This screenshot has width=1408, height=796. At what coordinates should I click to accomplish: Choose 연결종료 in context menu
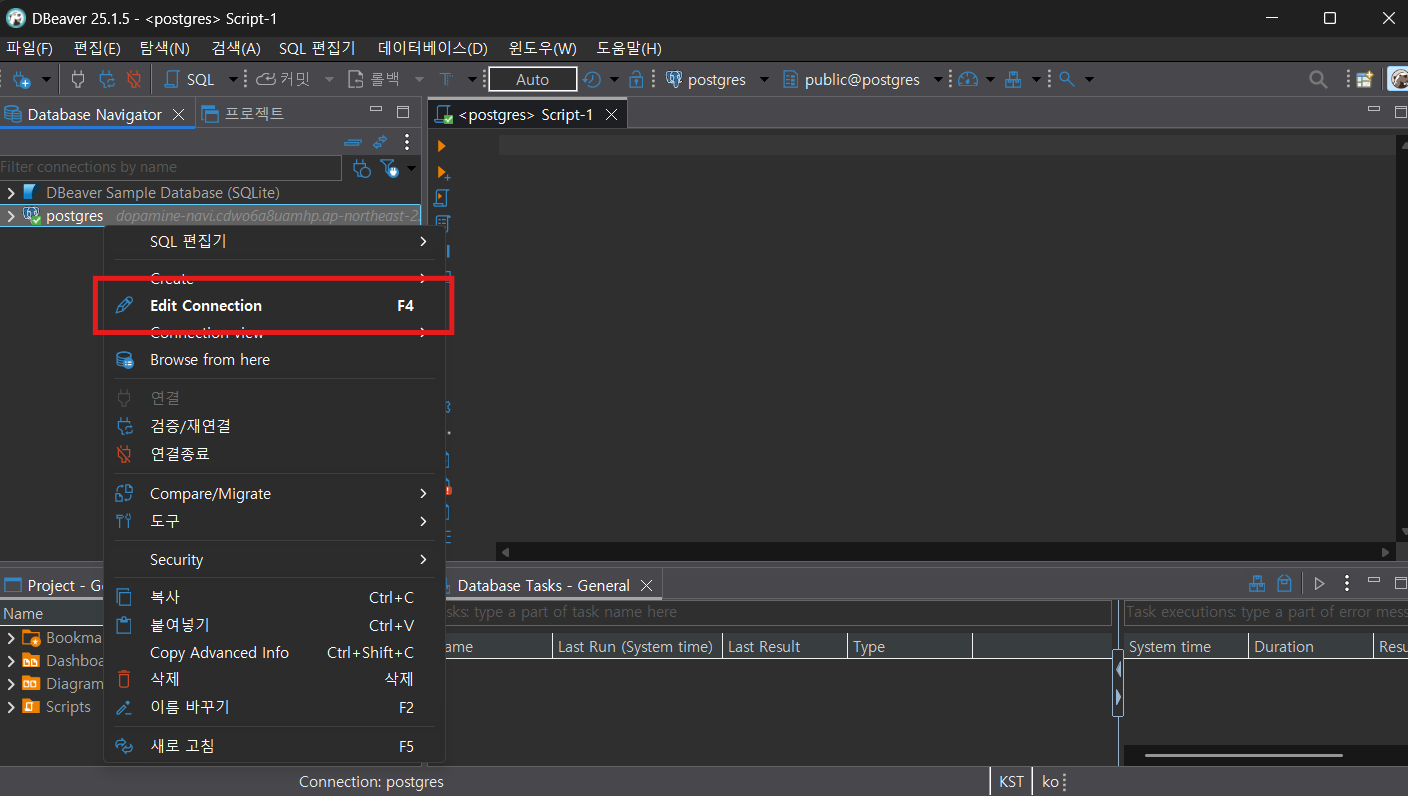click(x=274, y=454)
